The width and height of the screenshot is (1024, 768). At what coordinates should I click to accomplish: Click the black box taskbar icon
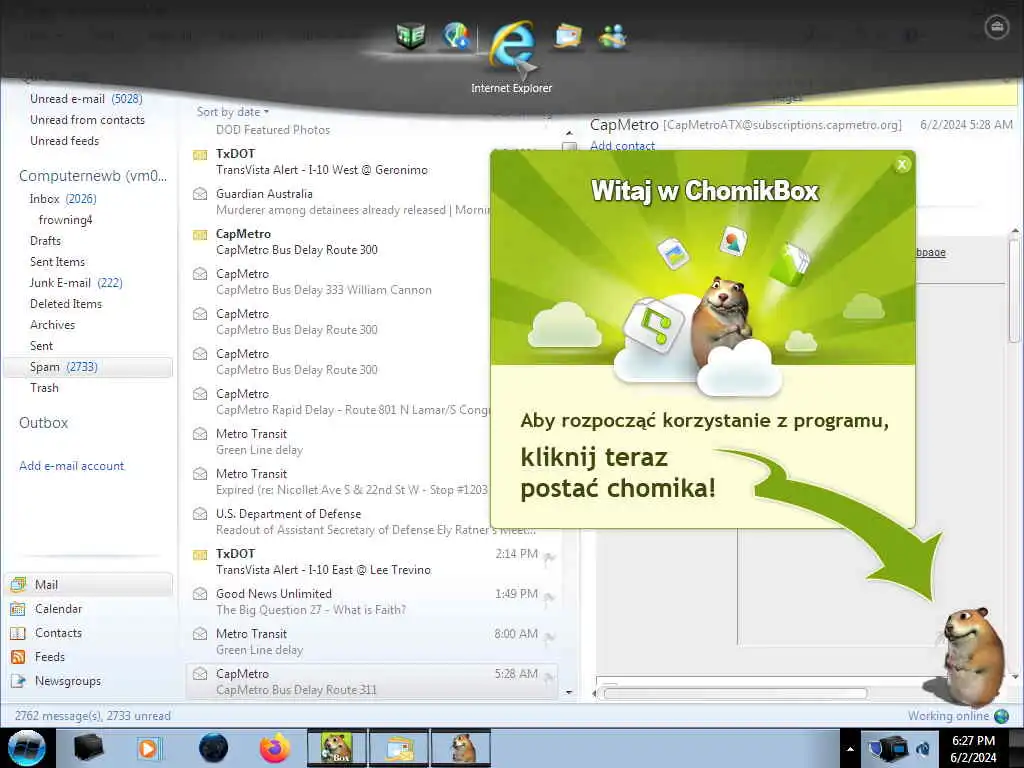(88, 748)
